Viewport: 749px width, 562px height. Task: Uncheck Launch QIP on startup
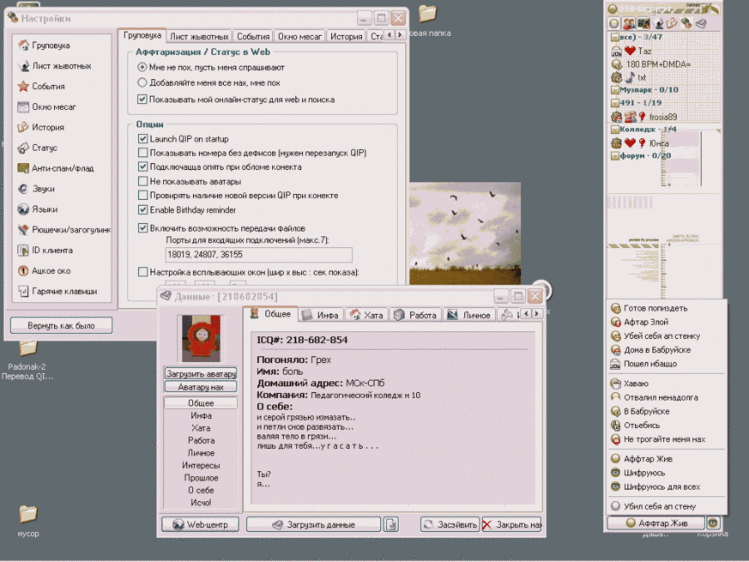coord(142,139)
